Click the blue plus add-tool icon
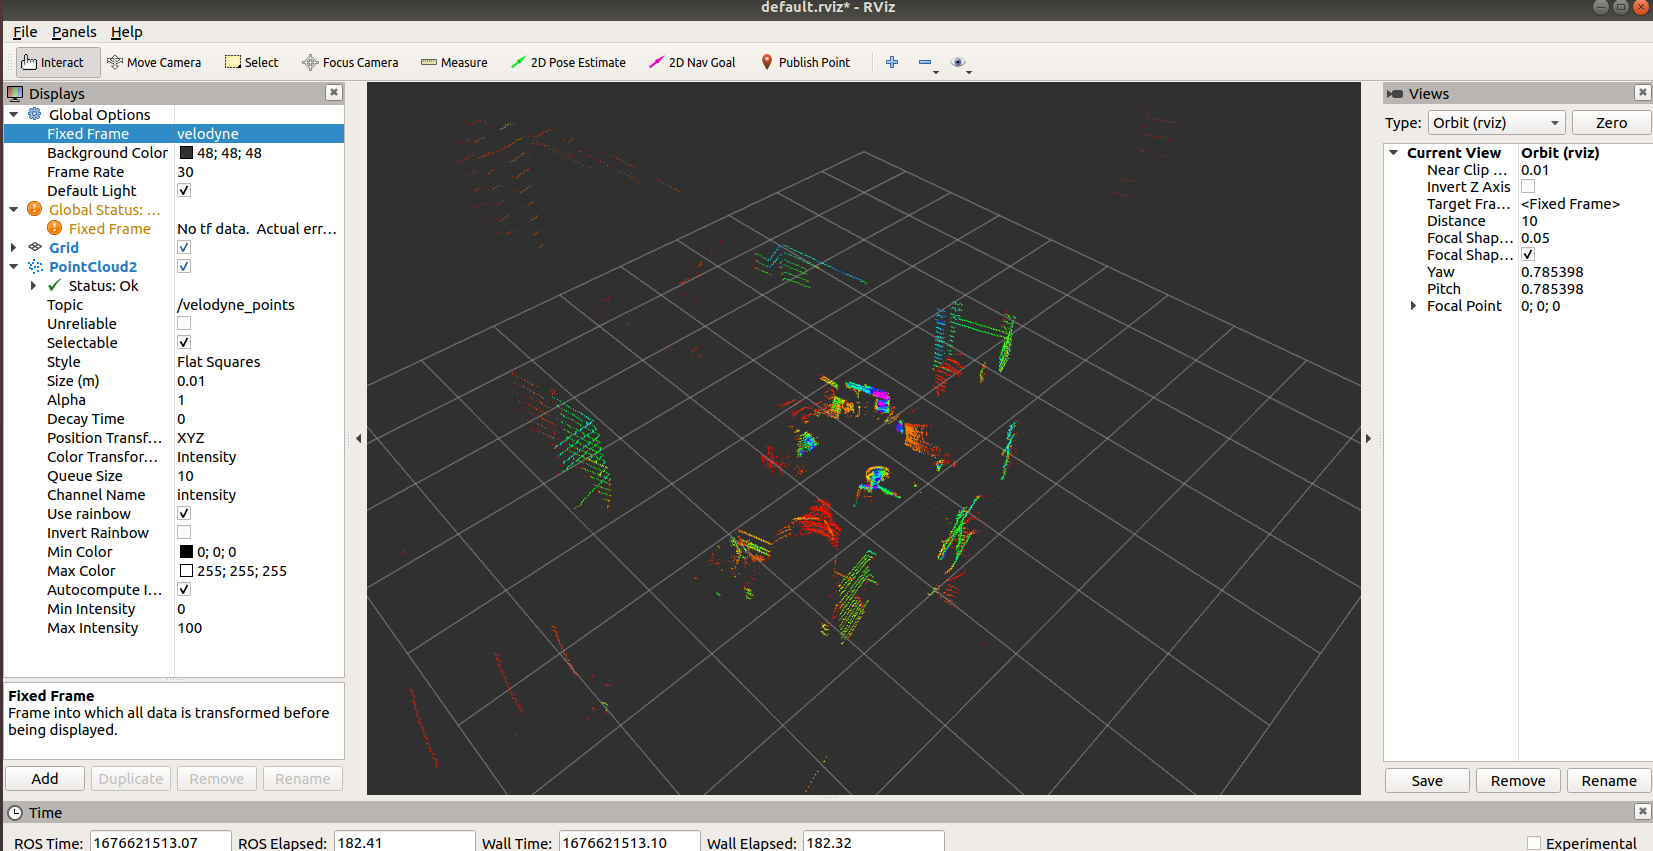The width and height of the screenshot is (1653, 851). [x=892, y=62]
